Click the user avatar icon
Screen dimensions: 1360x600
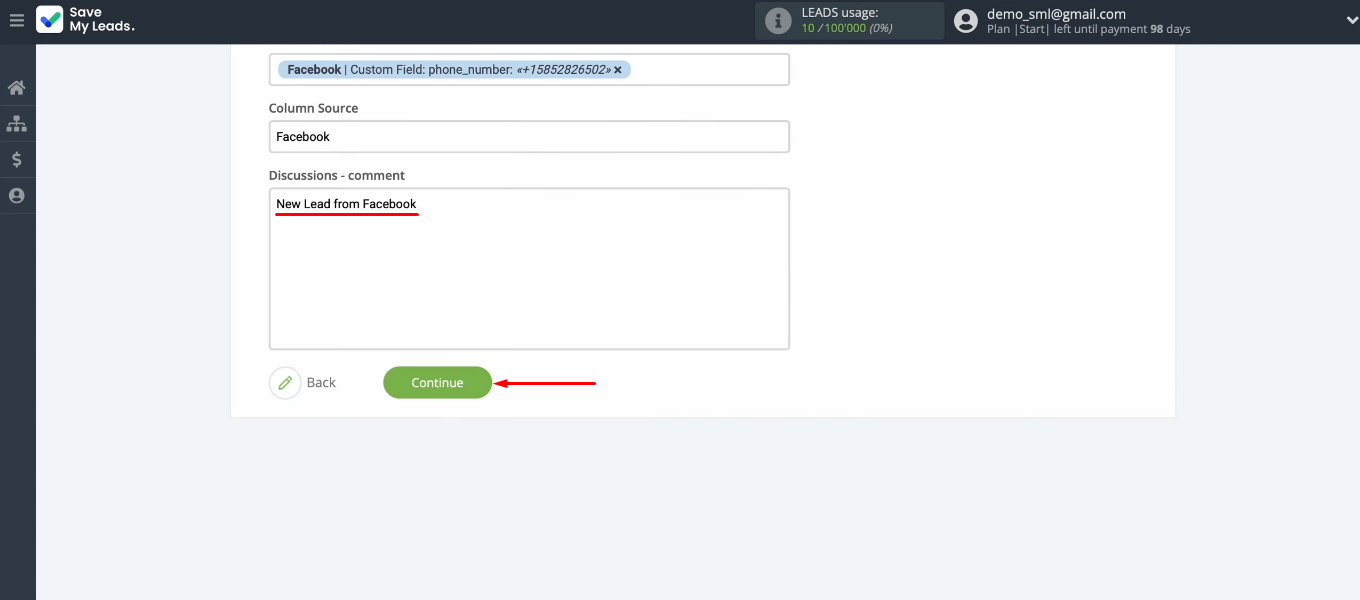click(965, 21)
